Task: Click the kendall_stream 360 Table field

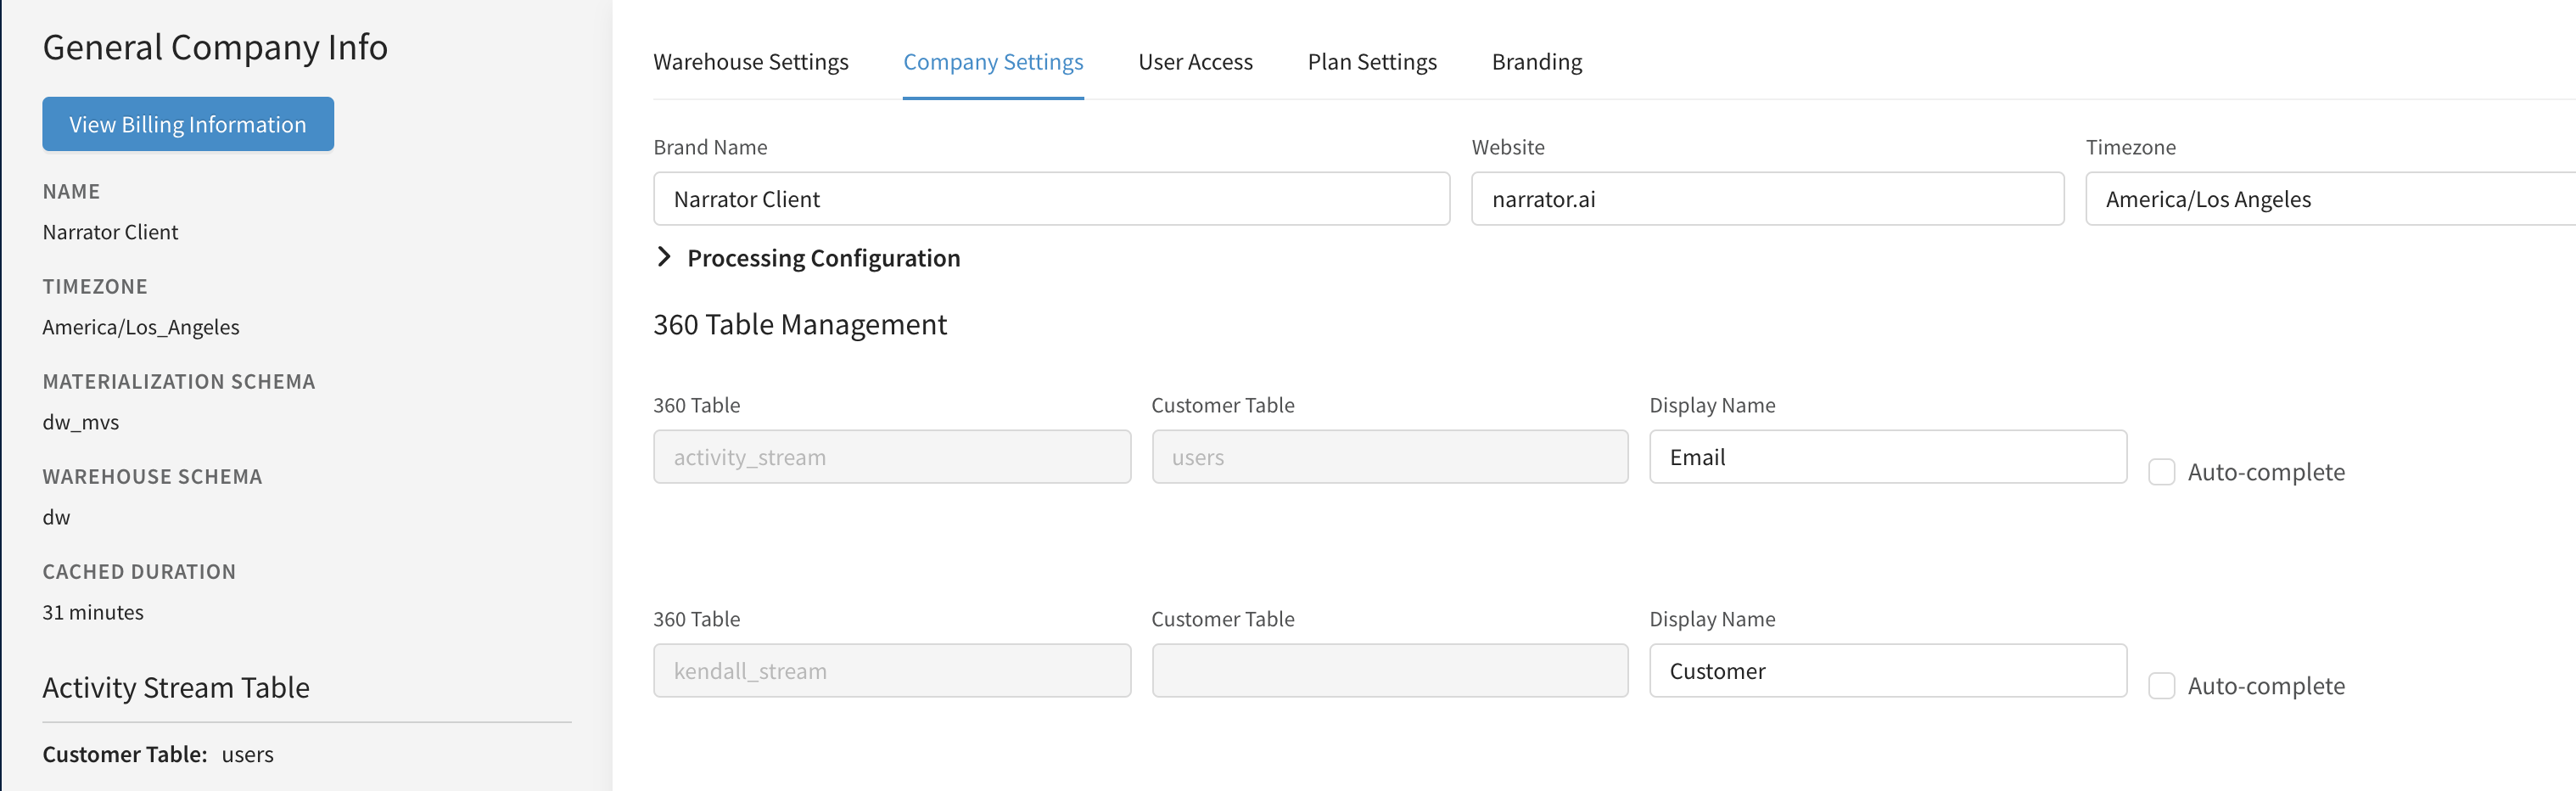Action: click(891, 671)
